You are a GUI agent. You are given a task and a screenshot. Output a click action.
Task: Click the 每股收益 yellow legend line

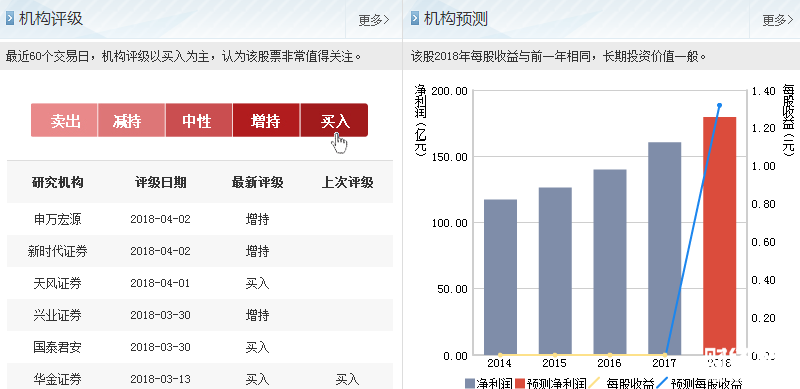point(595,383)
